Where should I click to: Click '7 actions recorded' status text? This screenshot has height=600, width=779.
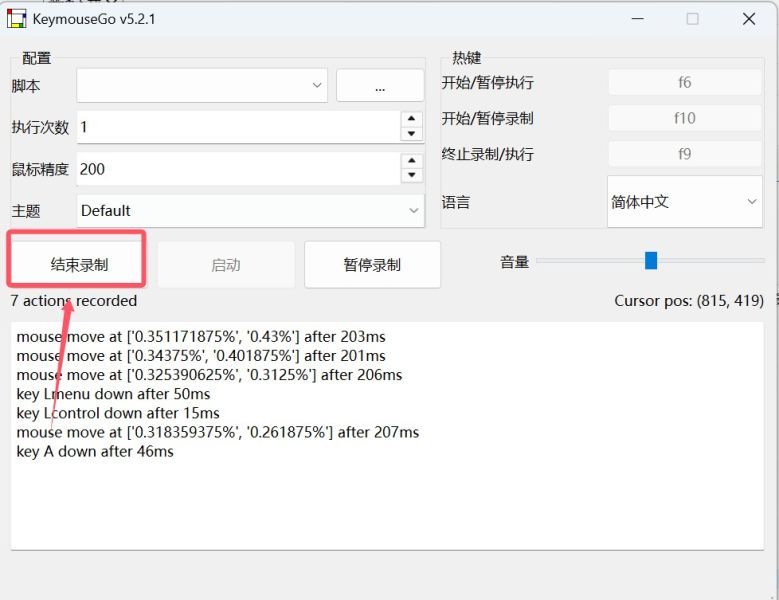[74, 300]
